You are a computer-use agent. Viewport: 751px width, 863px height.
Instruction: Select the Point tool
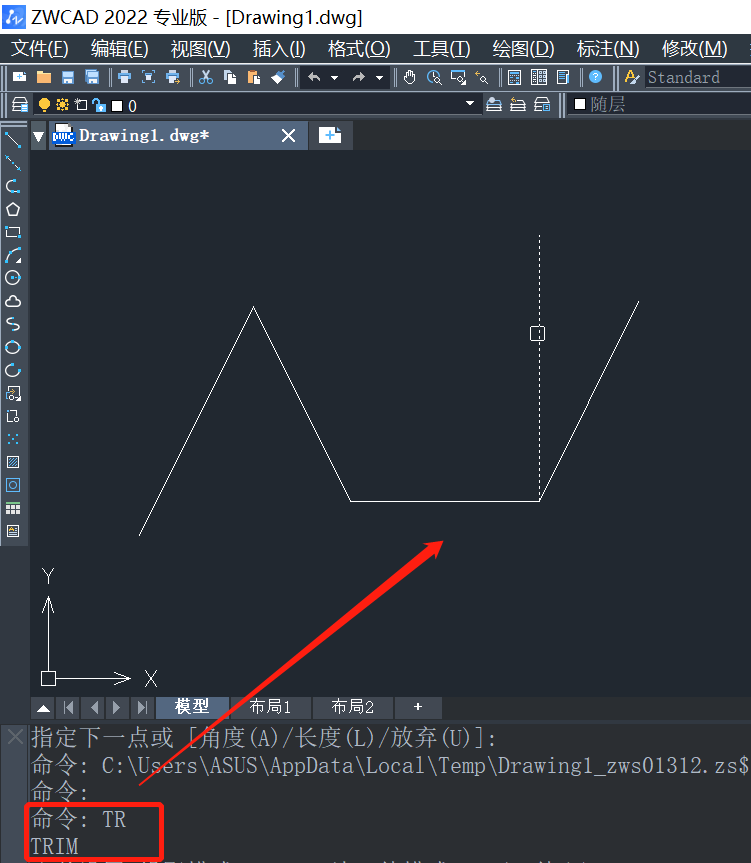click(13, 439)
